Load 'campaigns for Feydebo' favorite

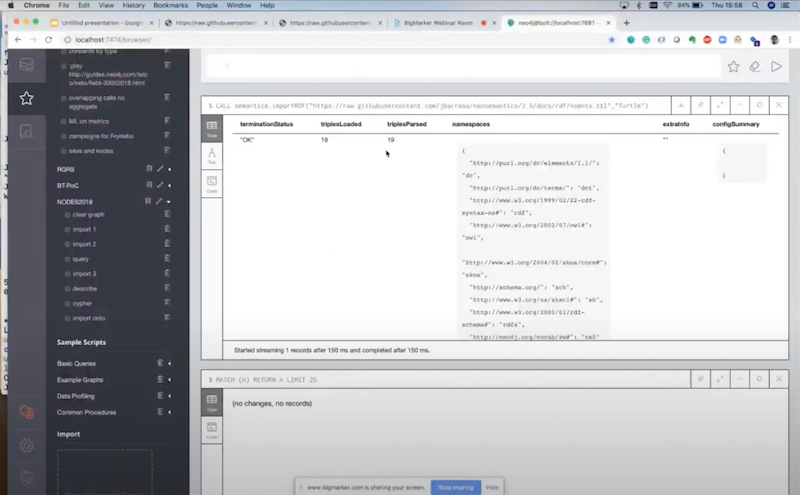pyautogui.click(x=101, y=136)
